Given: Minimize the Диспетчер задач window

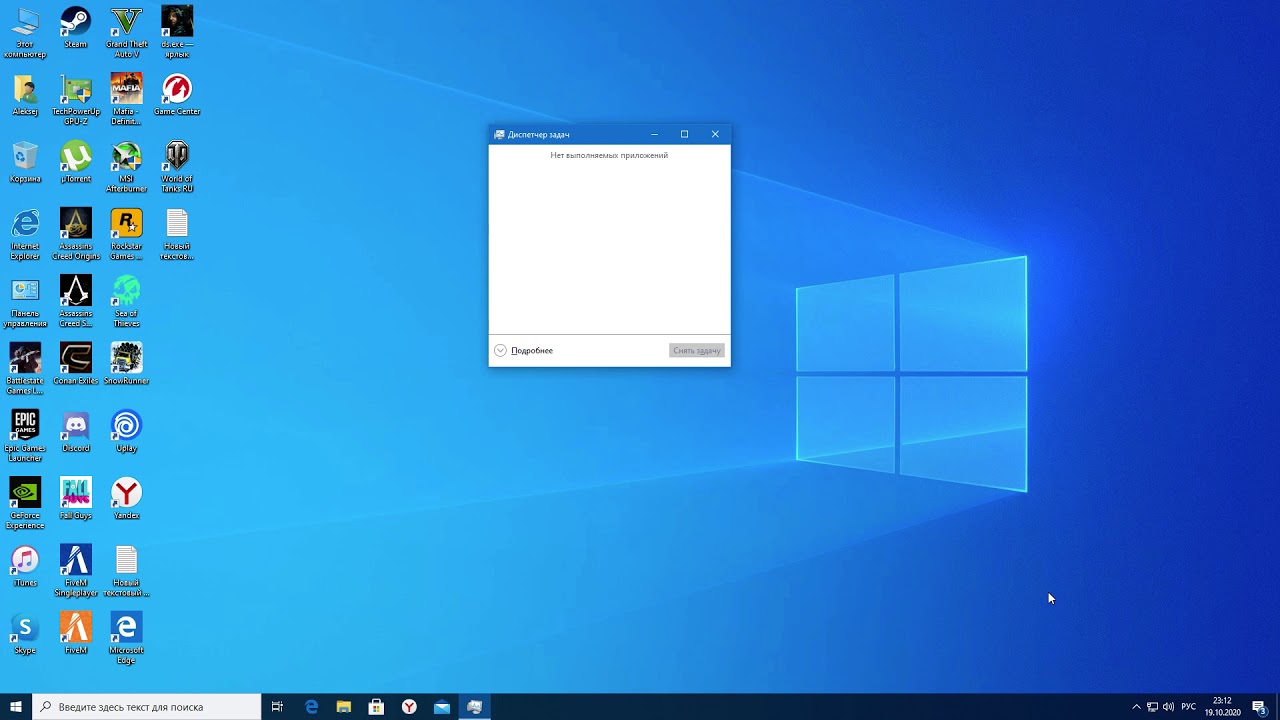Looking at the screenshot, I should pos(654,134).
